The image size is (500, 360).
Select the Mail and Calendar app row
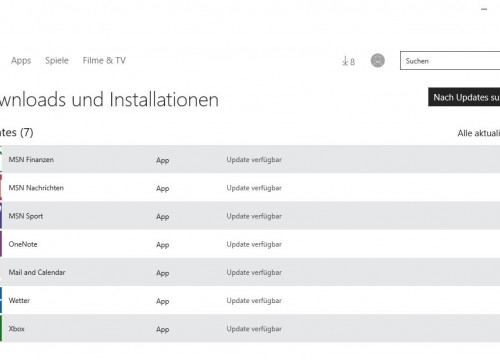250,272
